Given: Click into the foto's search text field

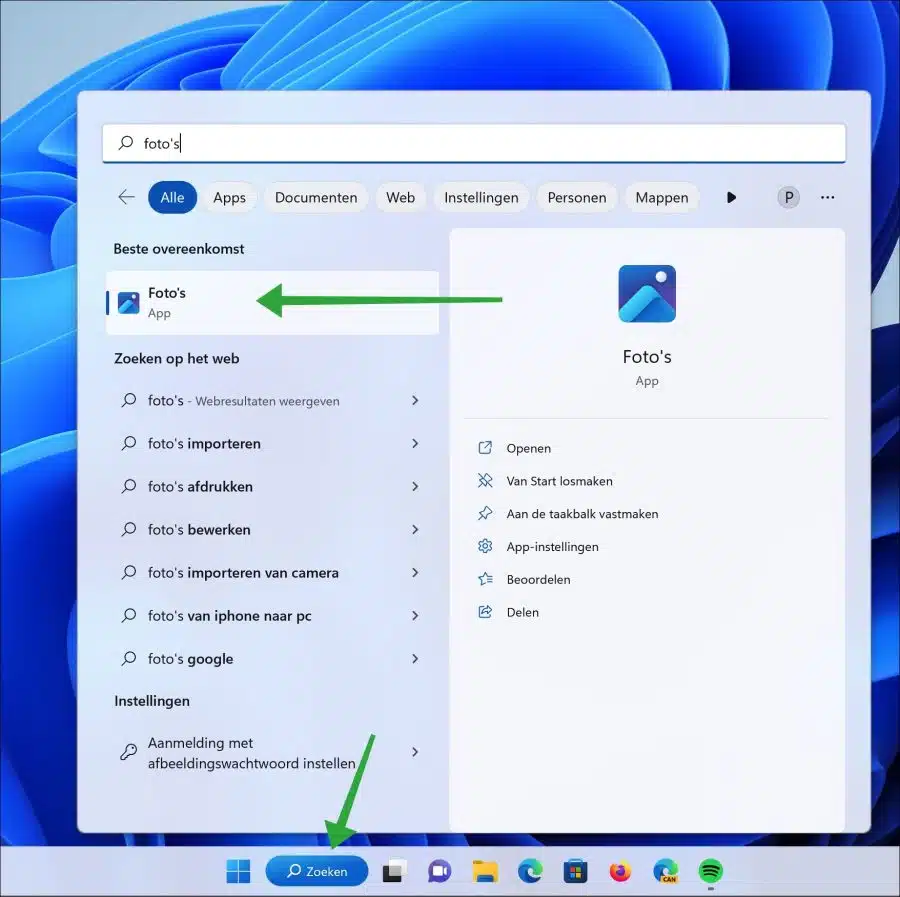Looking at the screenshot, I should (x=474, y=143).
